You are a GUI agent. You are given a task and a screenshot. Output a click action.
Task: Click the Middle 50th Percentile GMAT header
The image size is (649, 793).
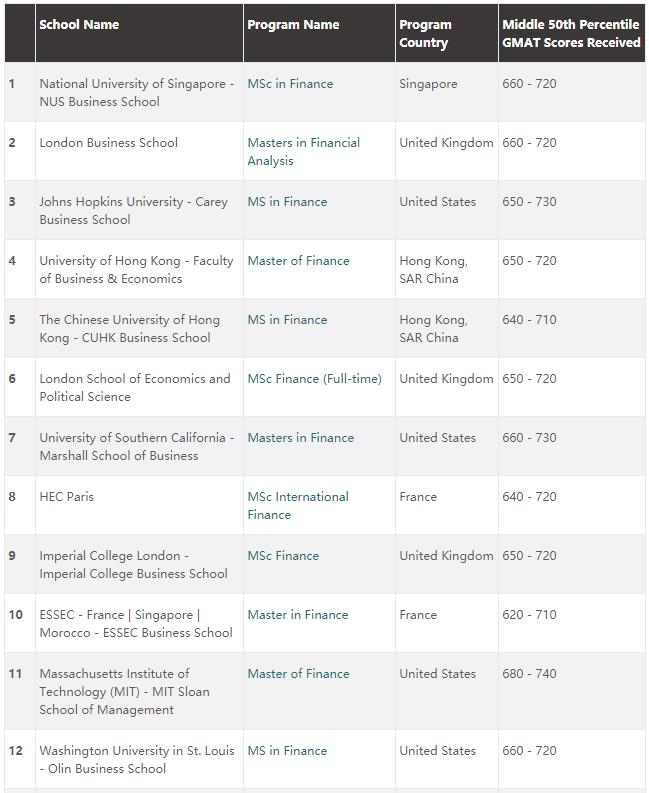click(571, 34)
